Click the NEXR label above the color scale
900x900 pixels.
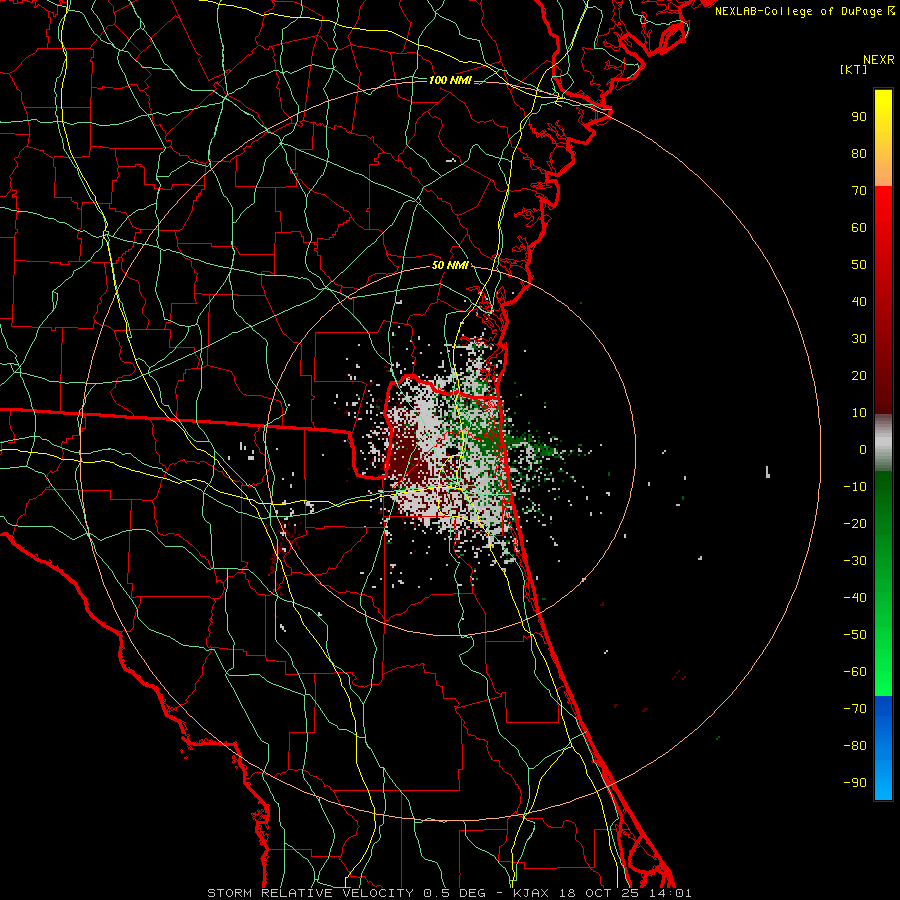pos(878,60)
